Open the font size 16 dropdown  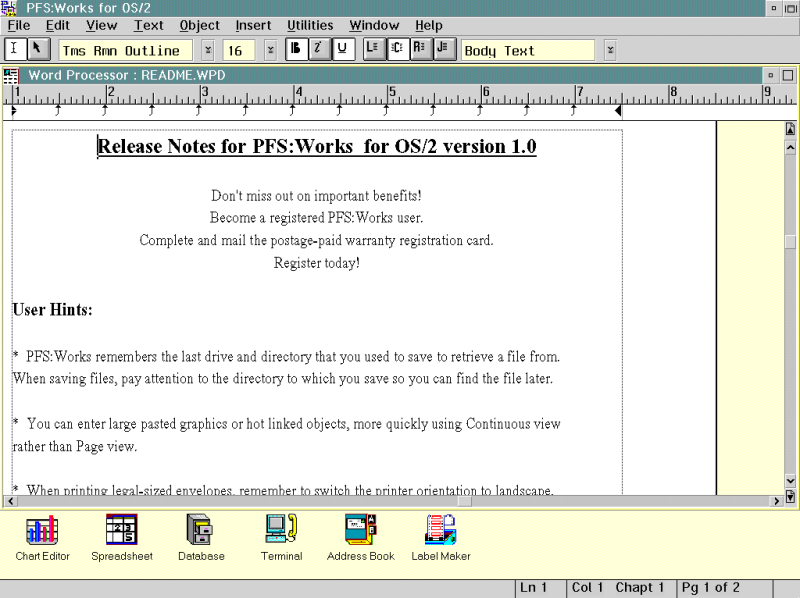click(x=270, y=50)
